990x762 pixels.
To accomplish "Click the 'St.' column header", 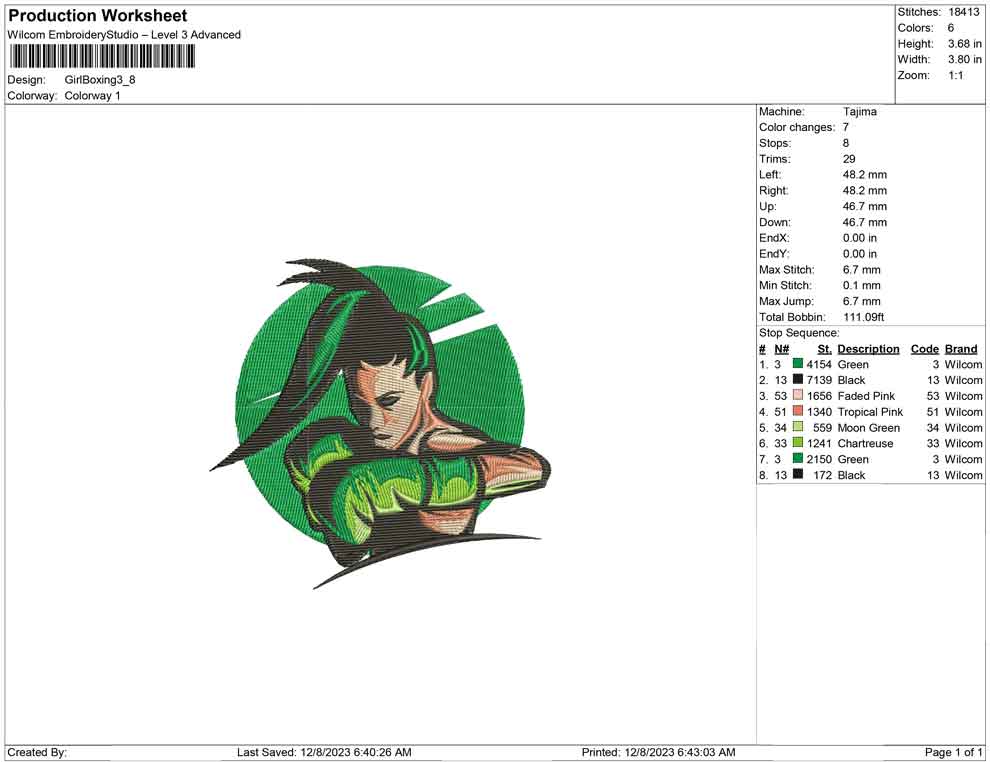I will [824, 349].
